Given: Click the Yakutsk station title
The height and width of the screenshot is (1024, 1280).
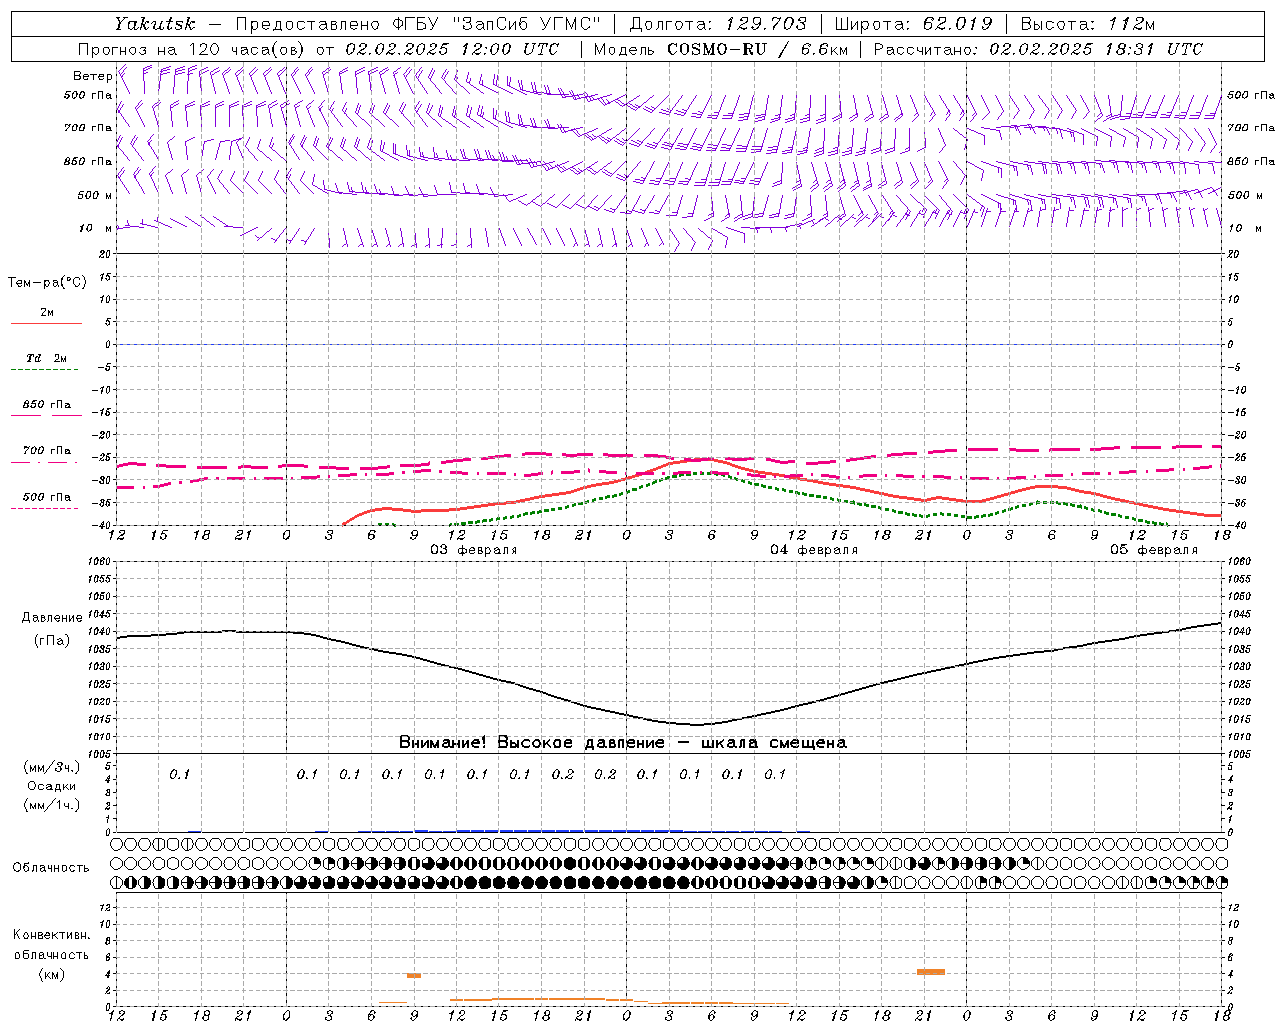Looking at the screenshot, I should (154, 24).
